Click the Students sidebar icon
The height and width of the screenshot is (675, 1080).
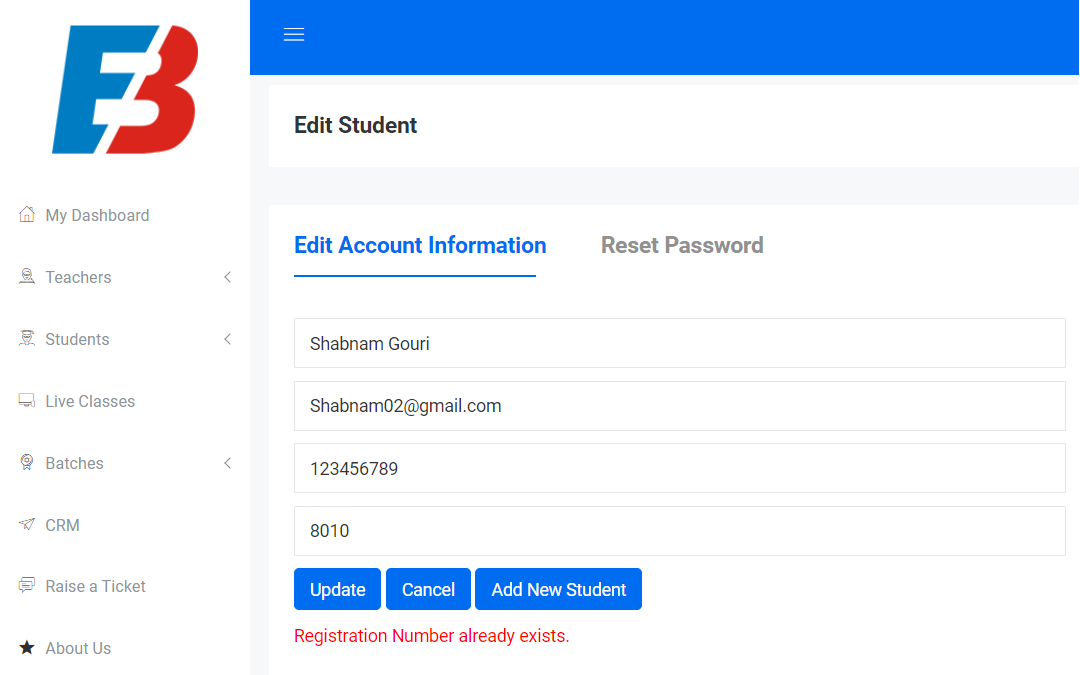[27, 339]
